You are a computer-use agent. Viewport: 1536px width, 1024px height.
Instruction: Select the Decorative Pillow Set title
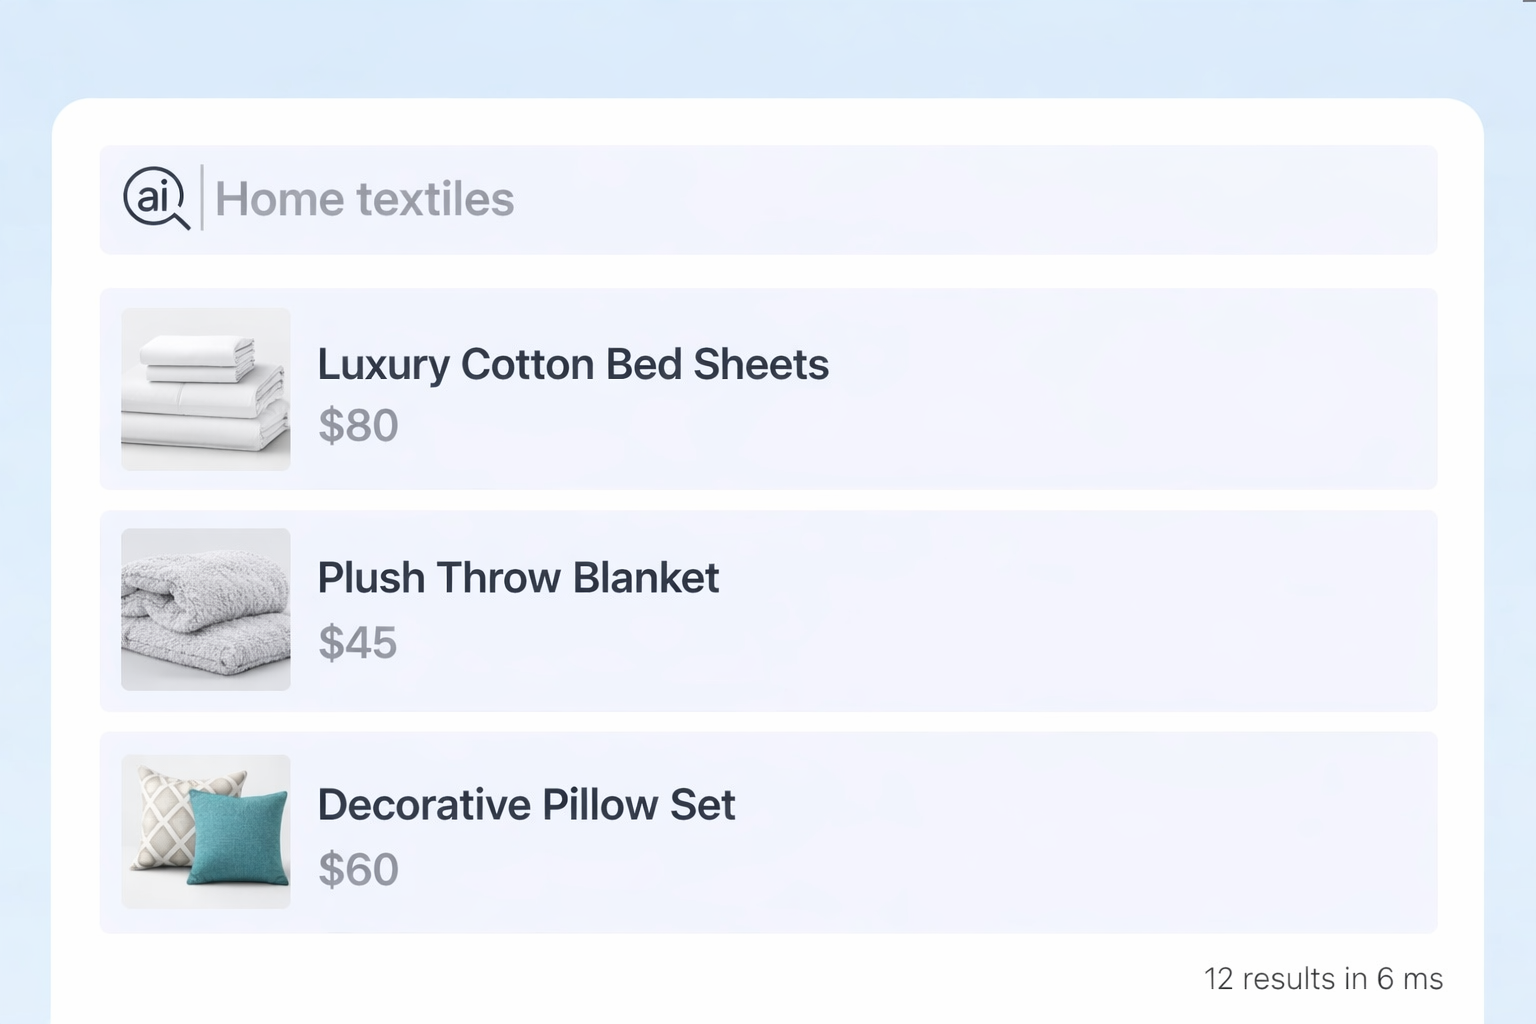point(526,805)
